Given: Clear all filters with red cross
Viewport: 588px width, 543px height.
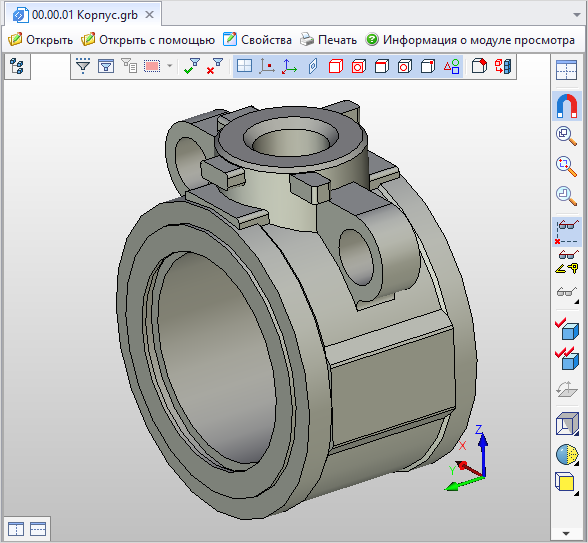Looking at the screenshot, I should [215, 66].
